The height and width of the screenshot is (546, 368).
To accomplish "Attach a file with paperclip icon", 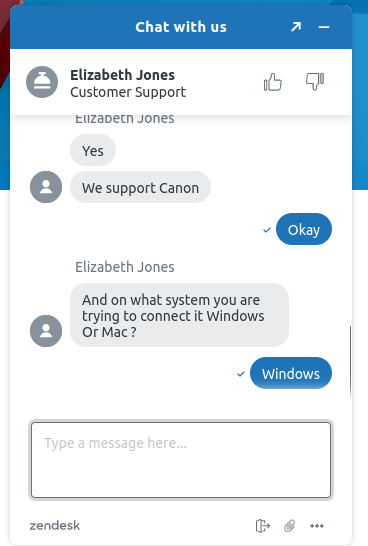I will pyautogui.click(x=289, y=525).
